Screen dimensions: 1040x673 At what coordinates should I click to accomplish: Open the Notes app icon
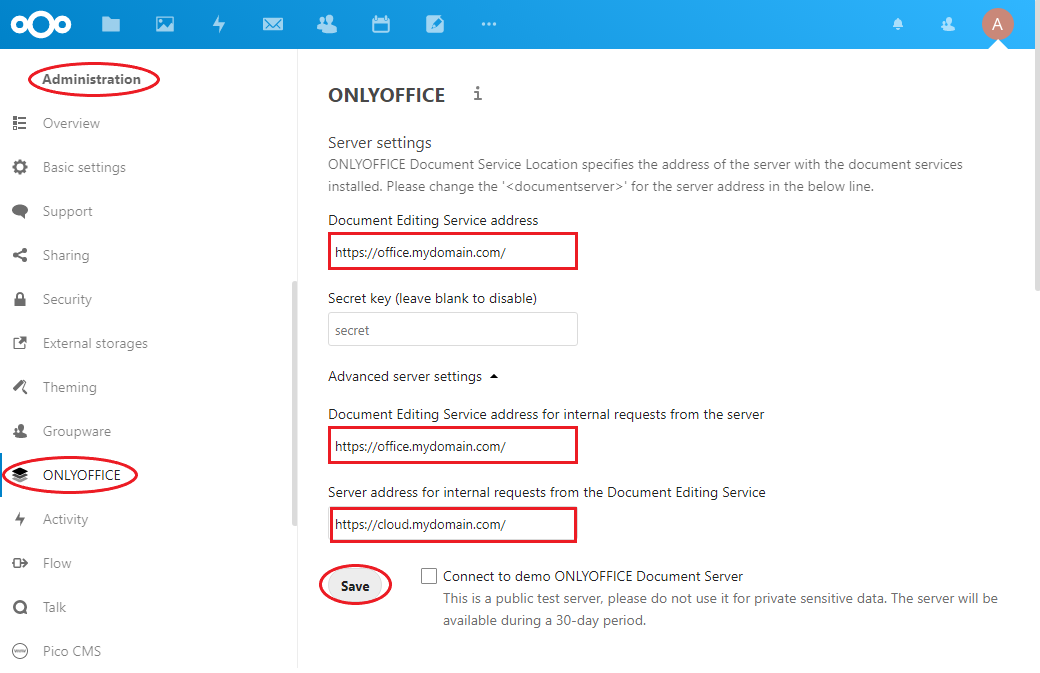[435, 25]
